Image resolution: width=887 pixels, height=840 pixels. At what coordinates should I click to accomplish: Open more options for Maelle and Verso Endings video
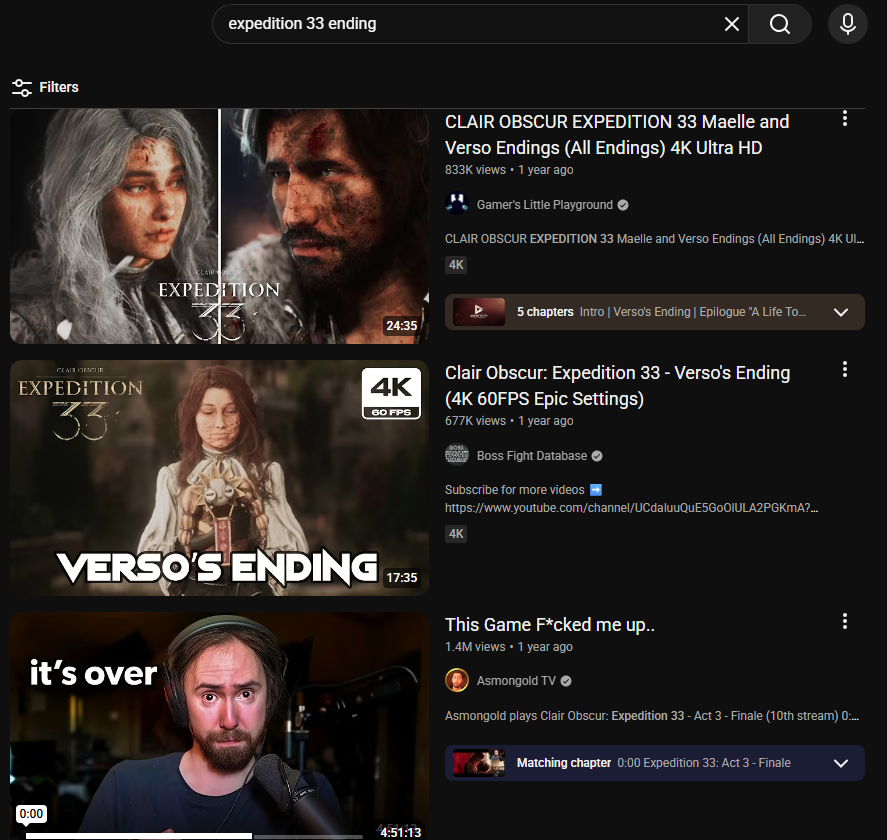[x=845, y=119]
